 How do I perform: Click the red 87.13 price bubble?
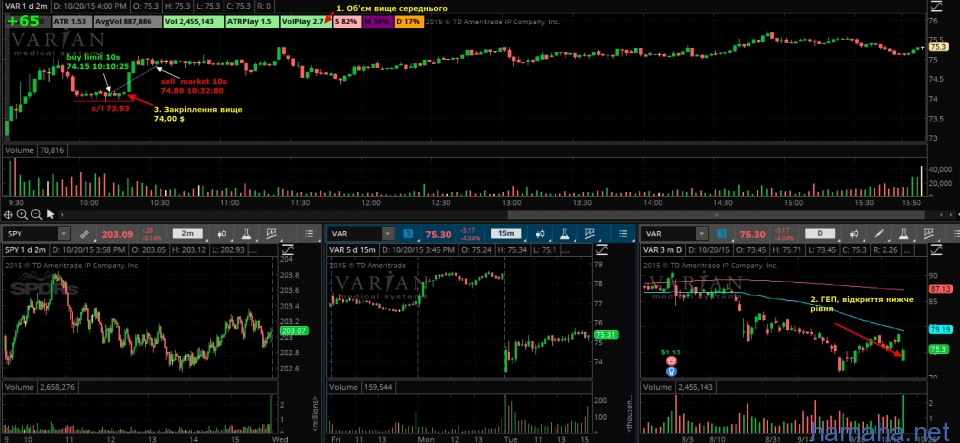(x=939, y=288)
